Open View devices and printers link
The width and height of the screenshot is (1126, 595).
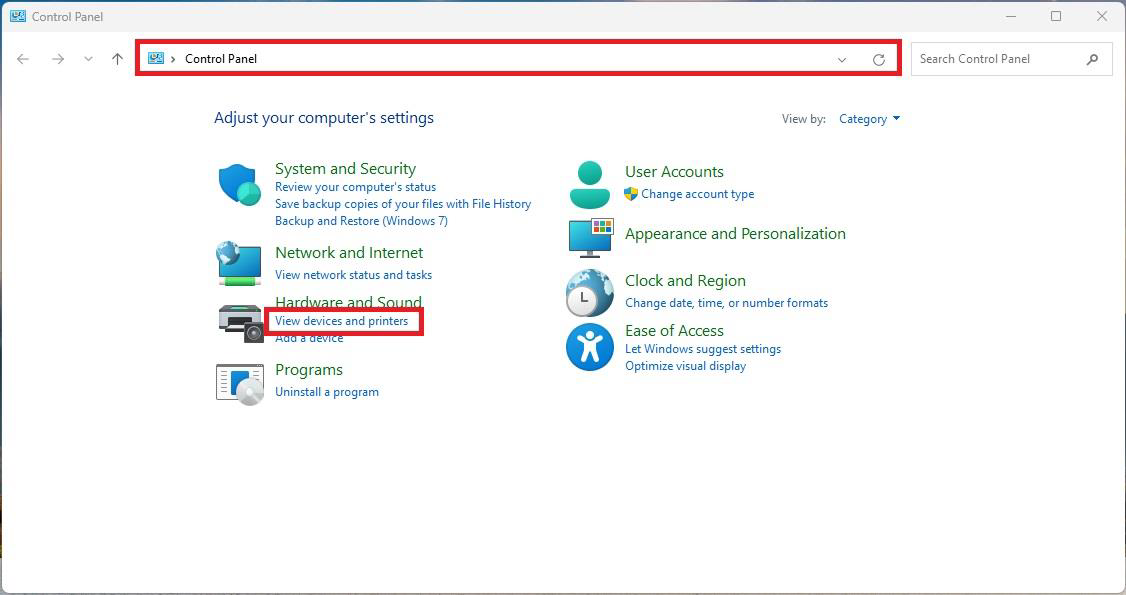click(341, 321)
